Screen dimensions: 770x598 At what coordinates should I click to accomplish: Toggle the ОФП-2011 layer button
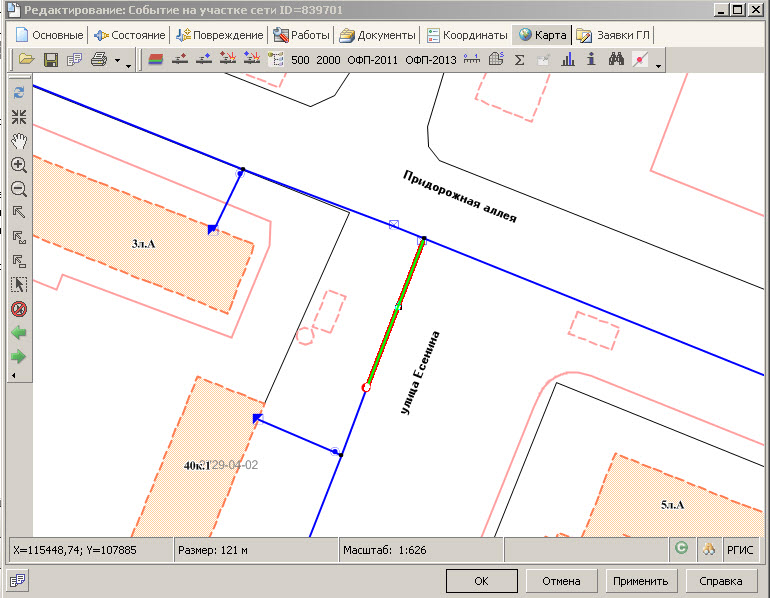pos(372,60)
